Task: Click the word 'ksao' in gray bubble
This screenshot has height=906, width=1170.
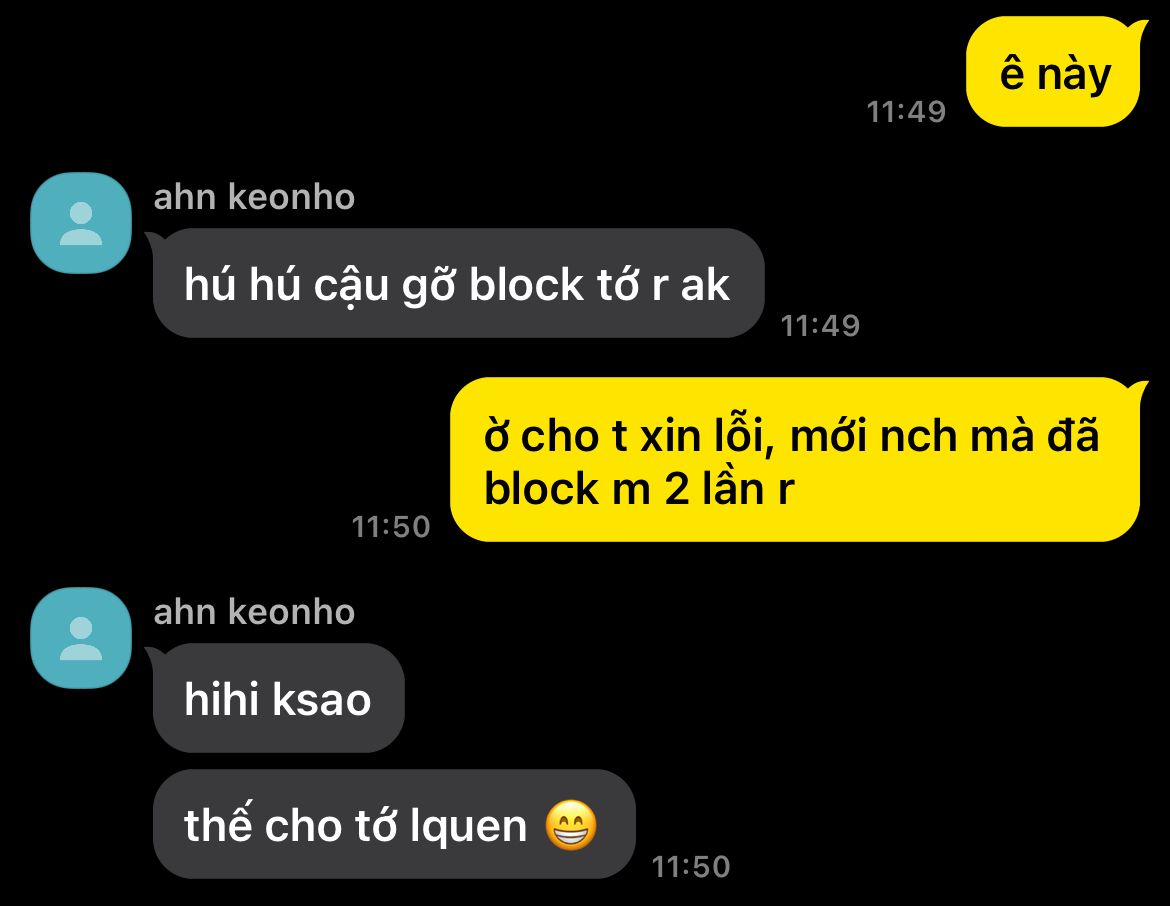Action: [x=322, y=699]
